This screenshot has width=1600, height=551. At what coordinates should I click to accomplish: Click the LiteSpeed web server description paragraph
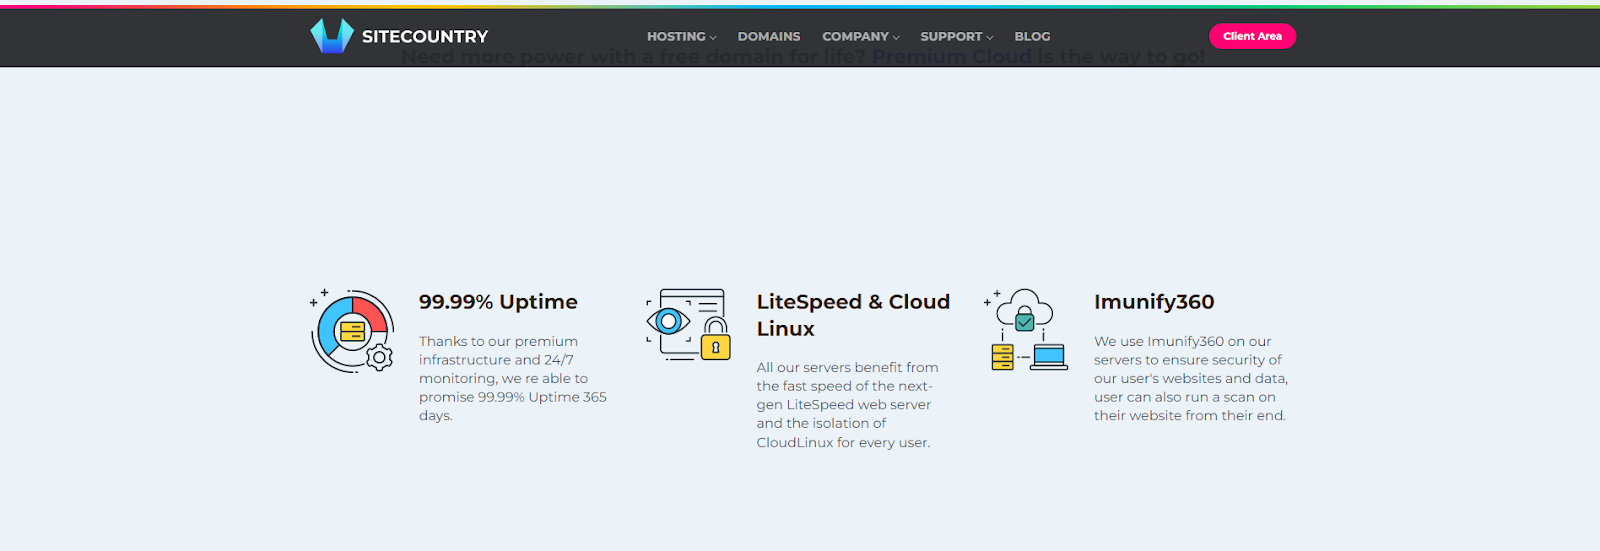[848, 405]
